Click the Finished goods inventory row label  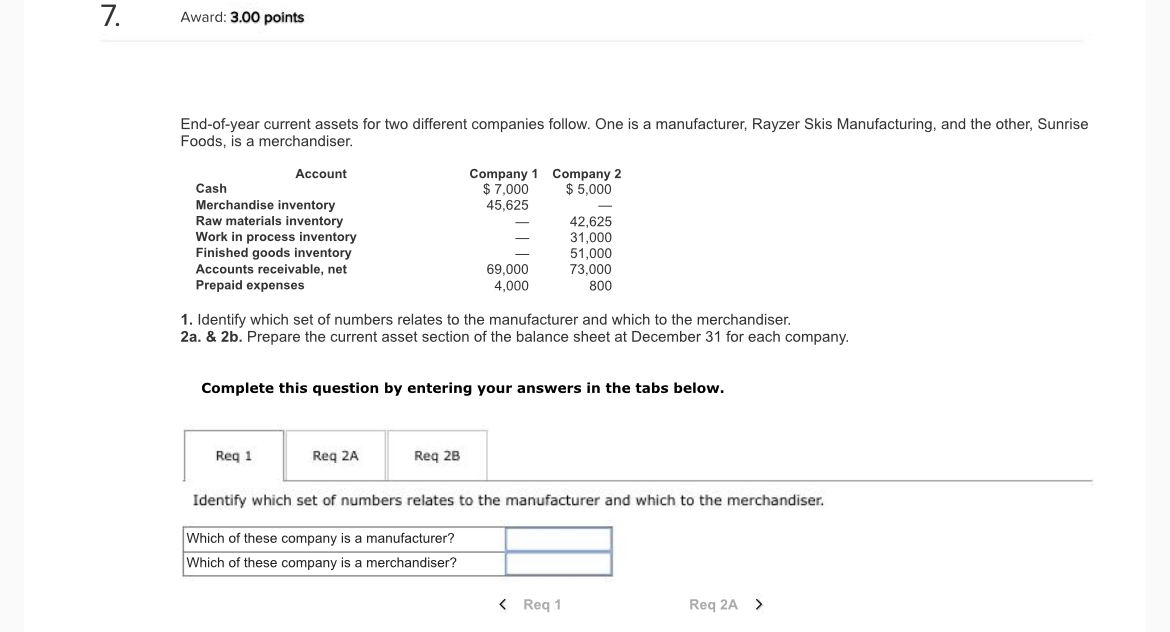[273, 253]
